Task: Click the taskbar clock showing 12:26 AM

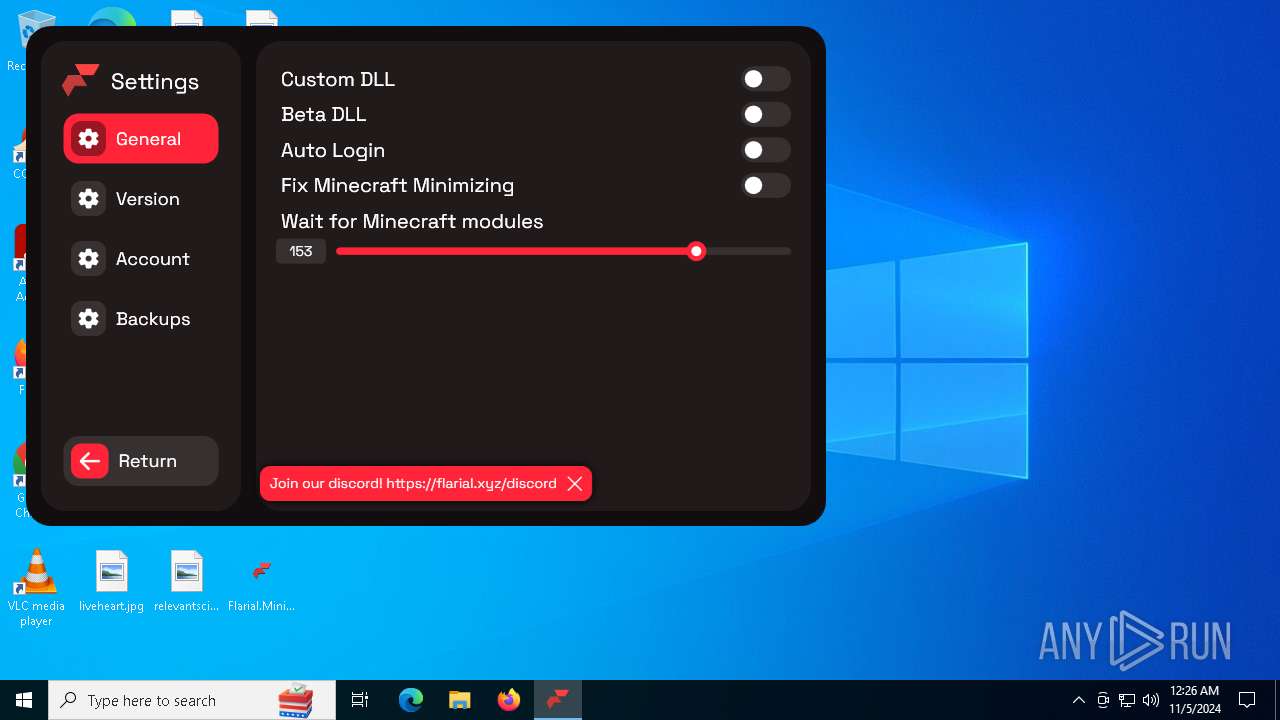Action: (x=1195, y=700)
